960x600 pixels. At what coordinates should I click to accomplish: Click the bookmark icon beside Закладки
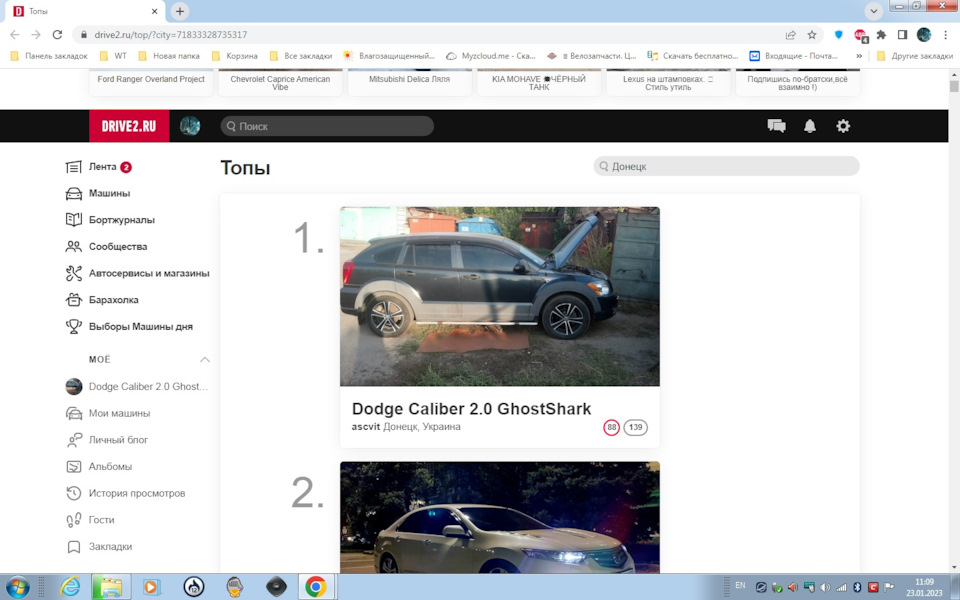(73, 547)
